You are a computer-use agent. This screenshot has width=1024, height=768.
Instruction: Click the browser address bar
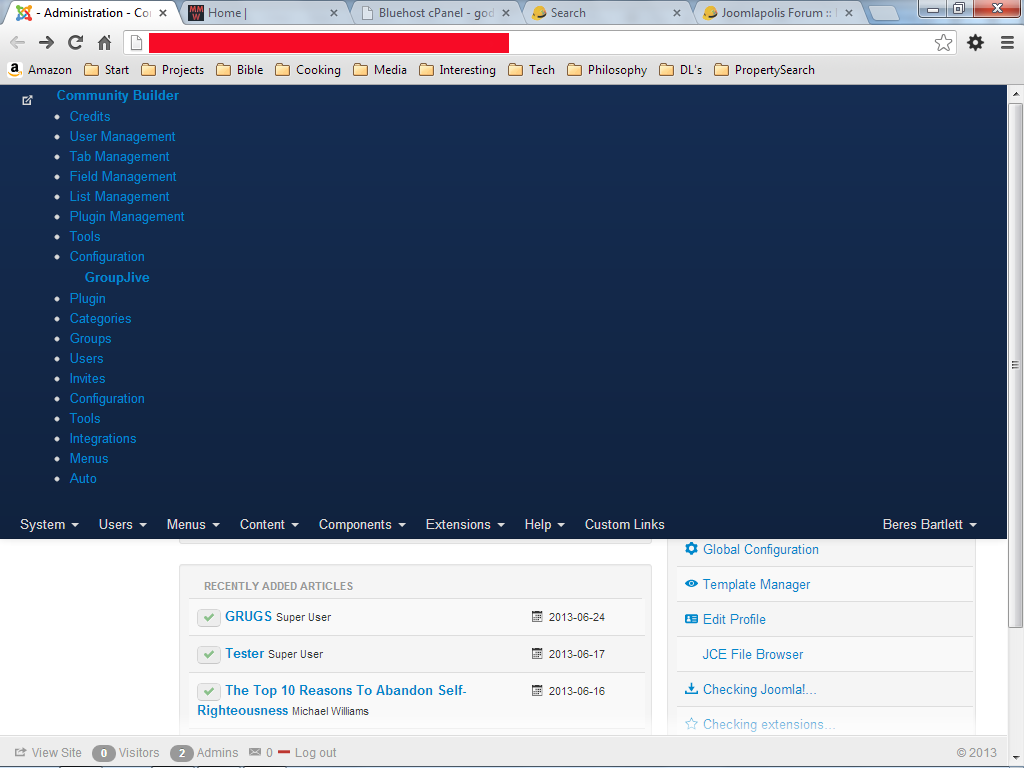(539, 43)
